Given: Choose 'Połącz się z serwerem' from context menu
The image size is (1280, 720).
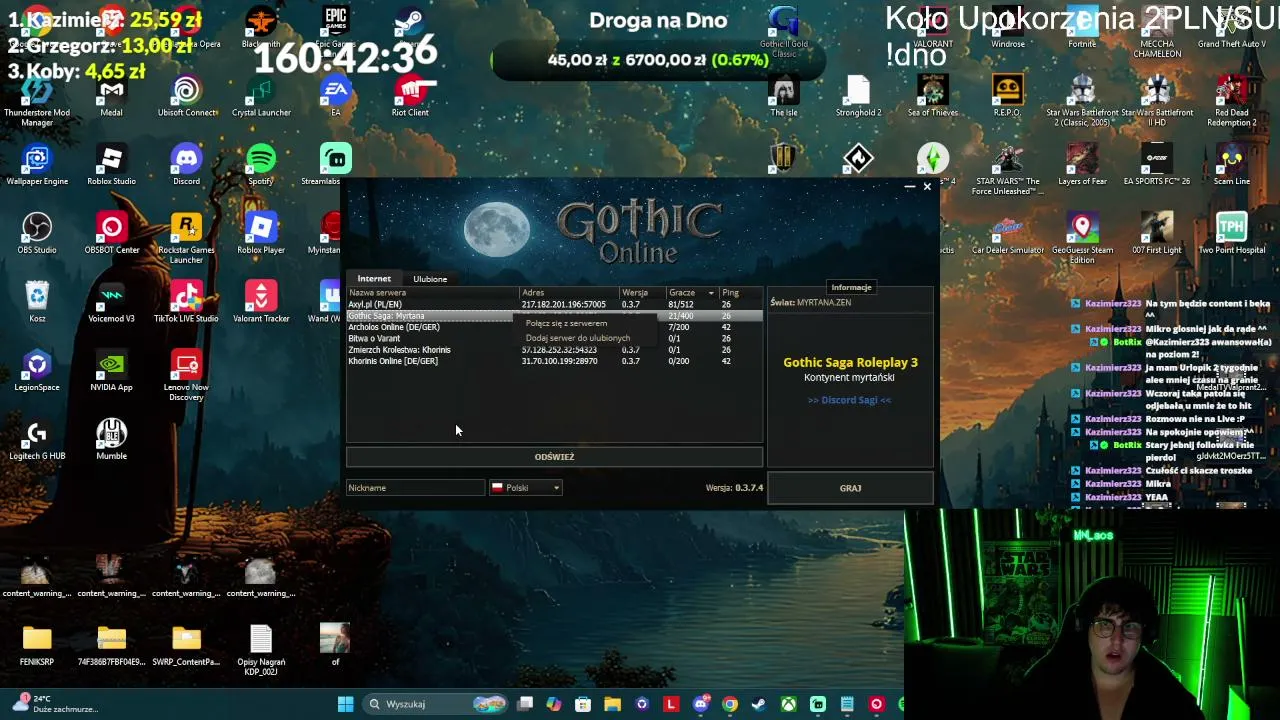Looking at the screenshot, I should click(x=566, y=324).
